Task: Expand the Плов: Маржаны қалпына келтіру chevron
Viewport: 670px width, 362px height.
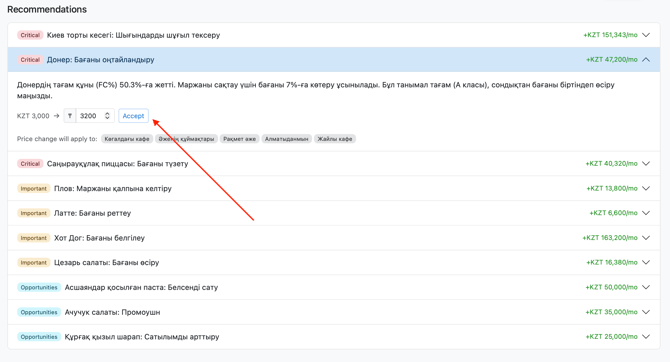Action: pos(646,188)
